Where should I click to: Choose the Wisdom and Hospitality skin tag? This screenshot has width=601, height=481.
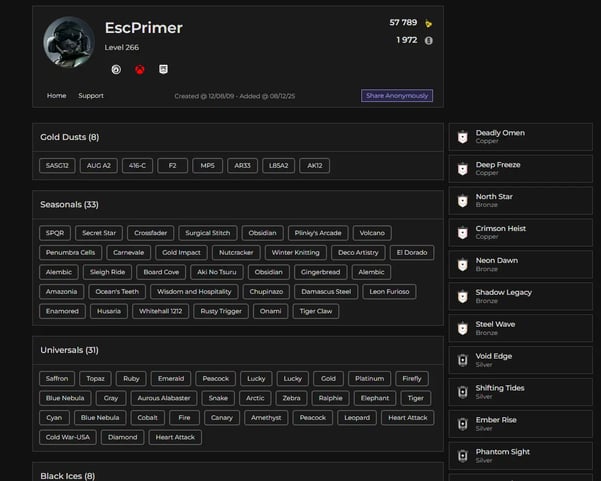pos(193,292)
